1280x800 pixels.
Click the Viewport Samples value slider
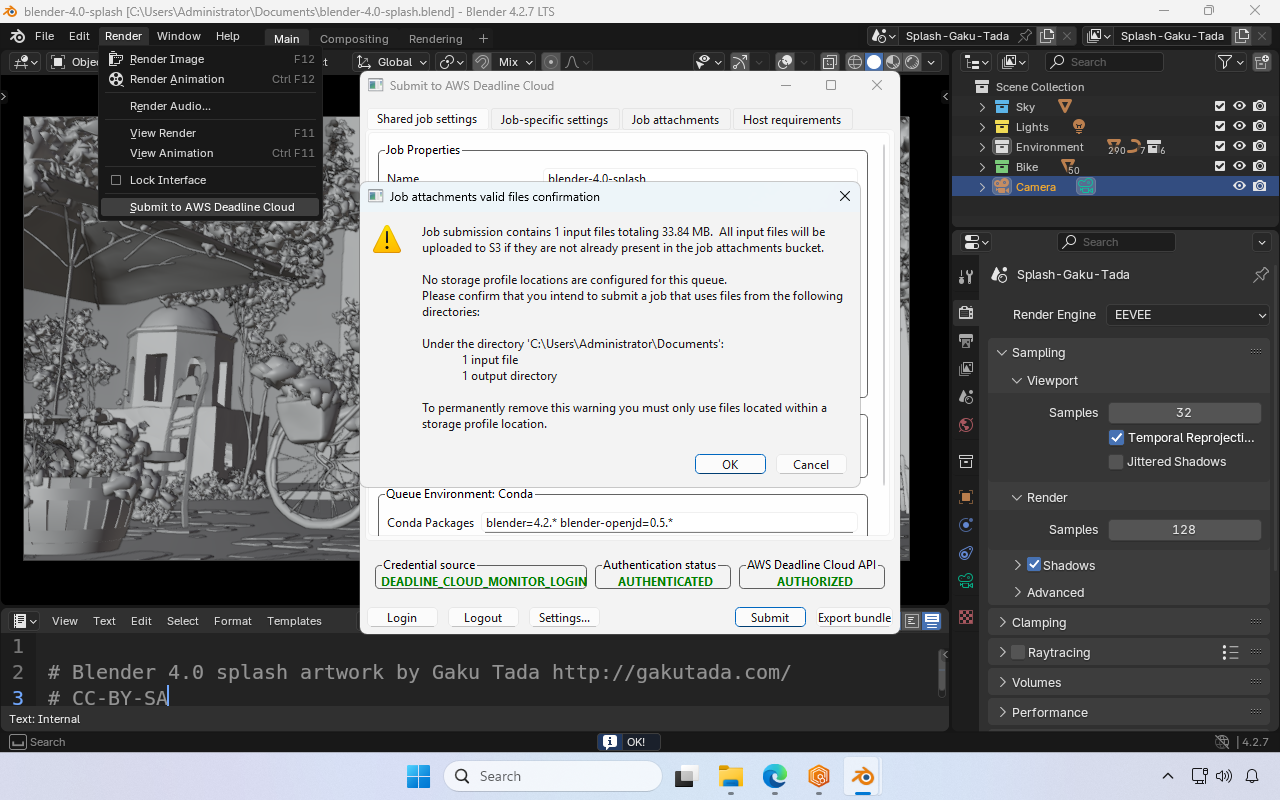pyautogui.click(x=1184, y=412)
